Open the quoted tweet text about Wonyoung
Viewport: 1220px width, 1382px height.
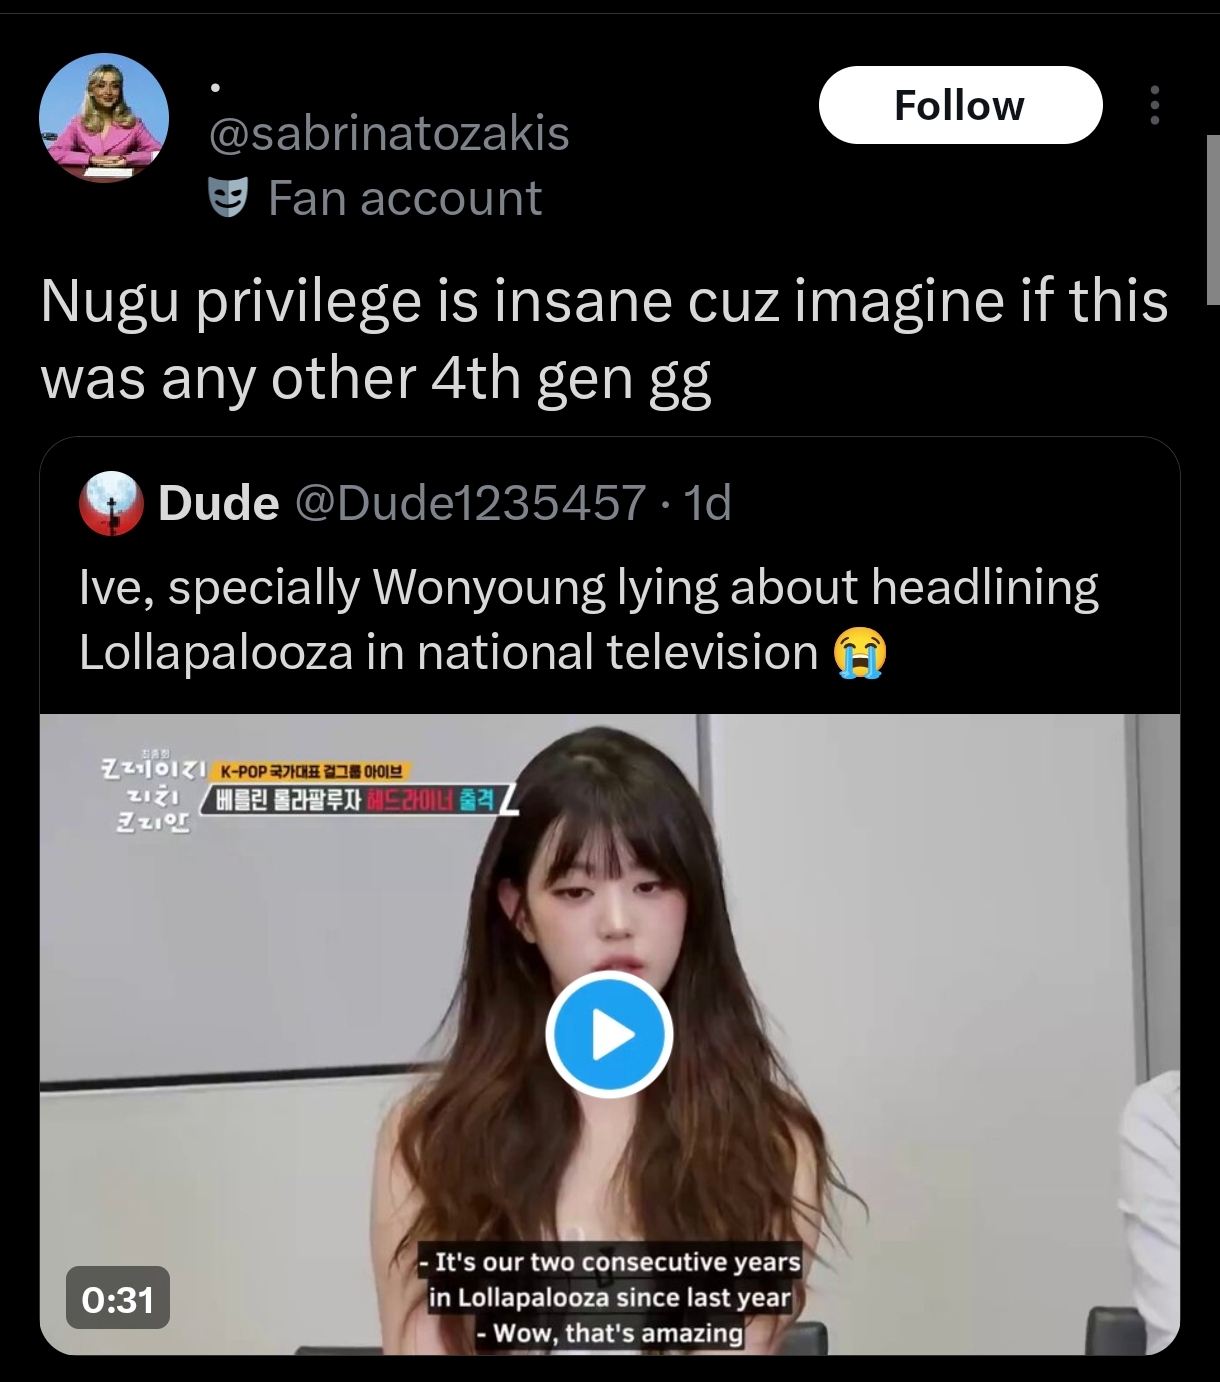[x=588, y=619]
